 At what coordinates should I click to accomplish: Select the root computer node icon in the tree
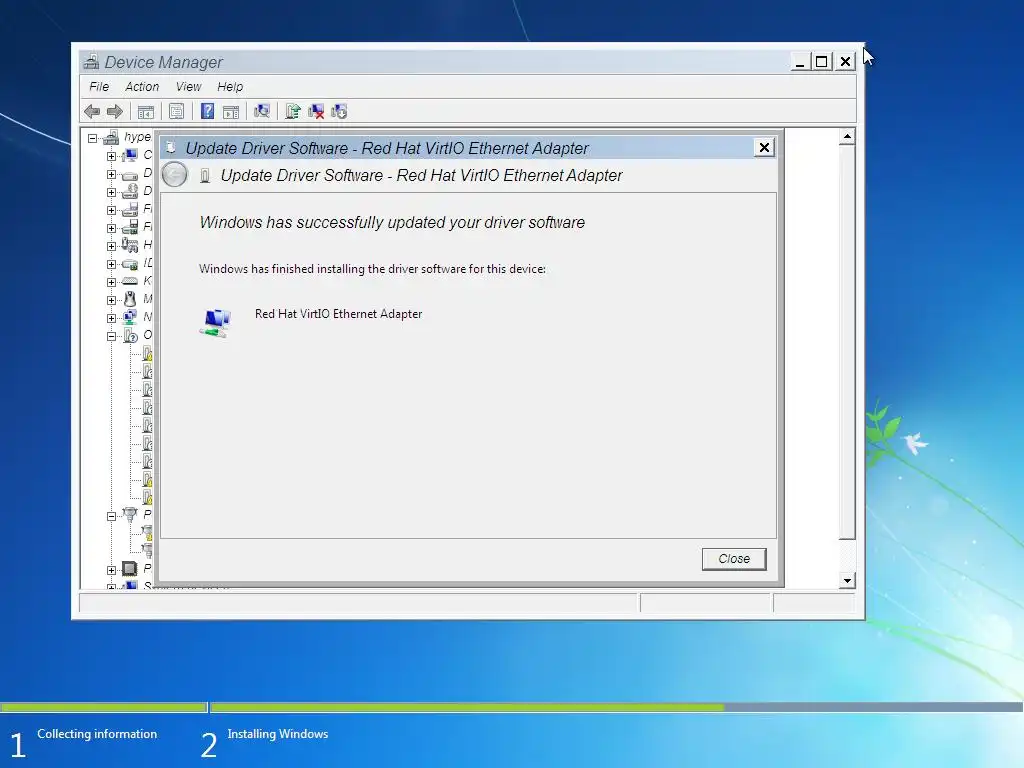pyautogui.click(x=111, y=137)
